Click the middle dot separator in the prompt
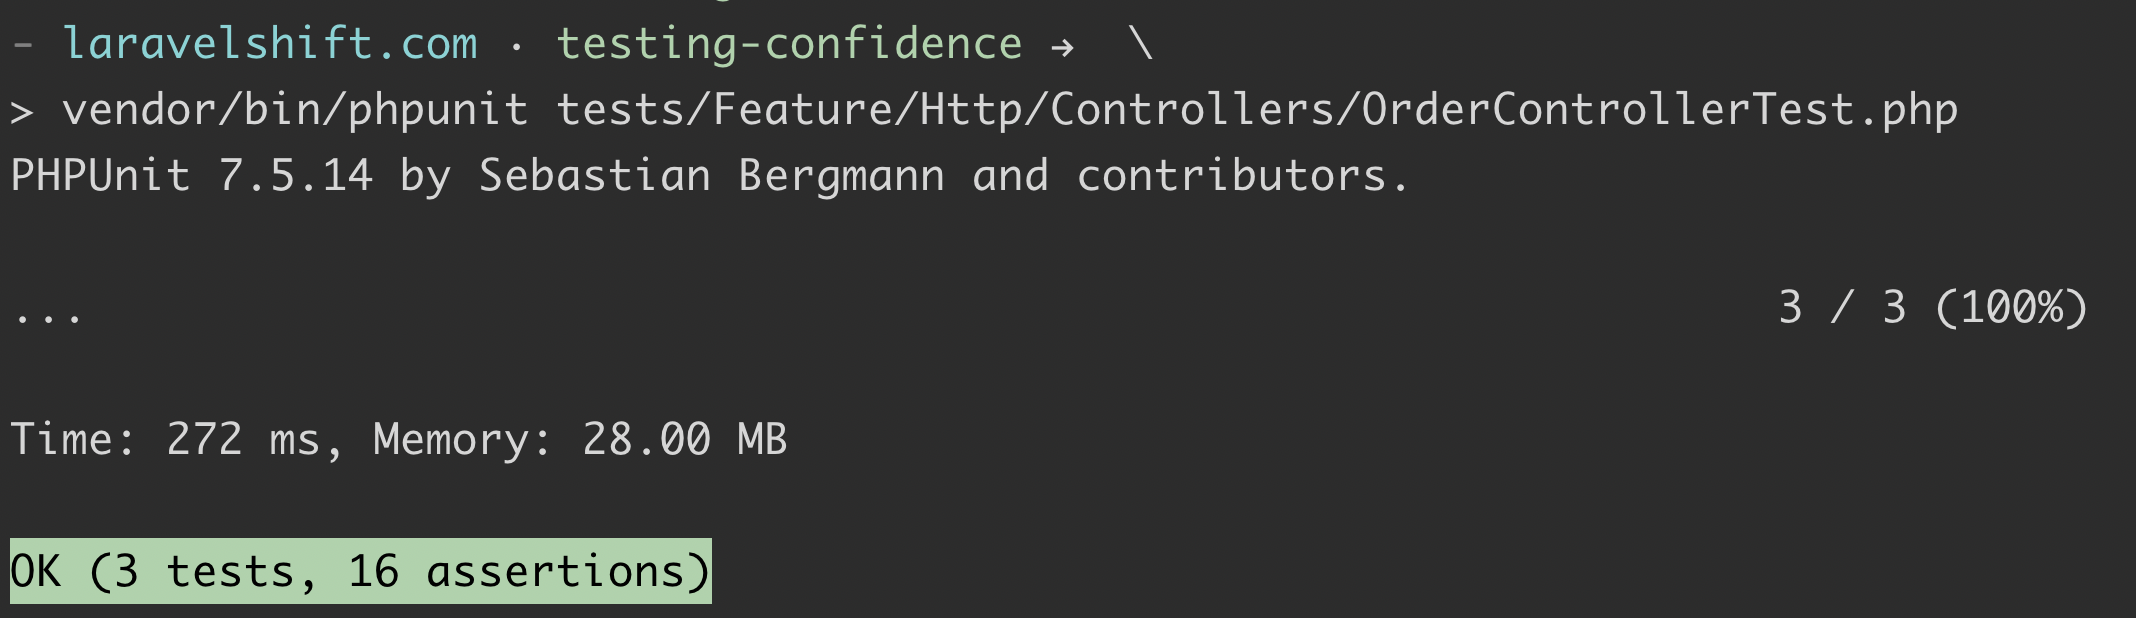This screenshot has width=2136, height=618. click(x=516, y=46)
